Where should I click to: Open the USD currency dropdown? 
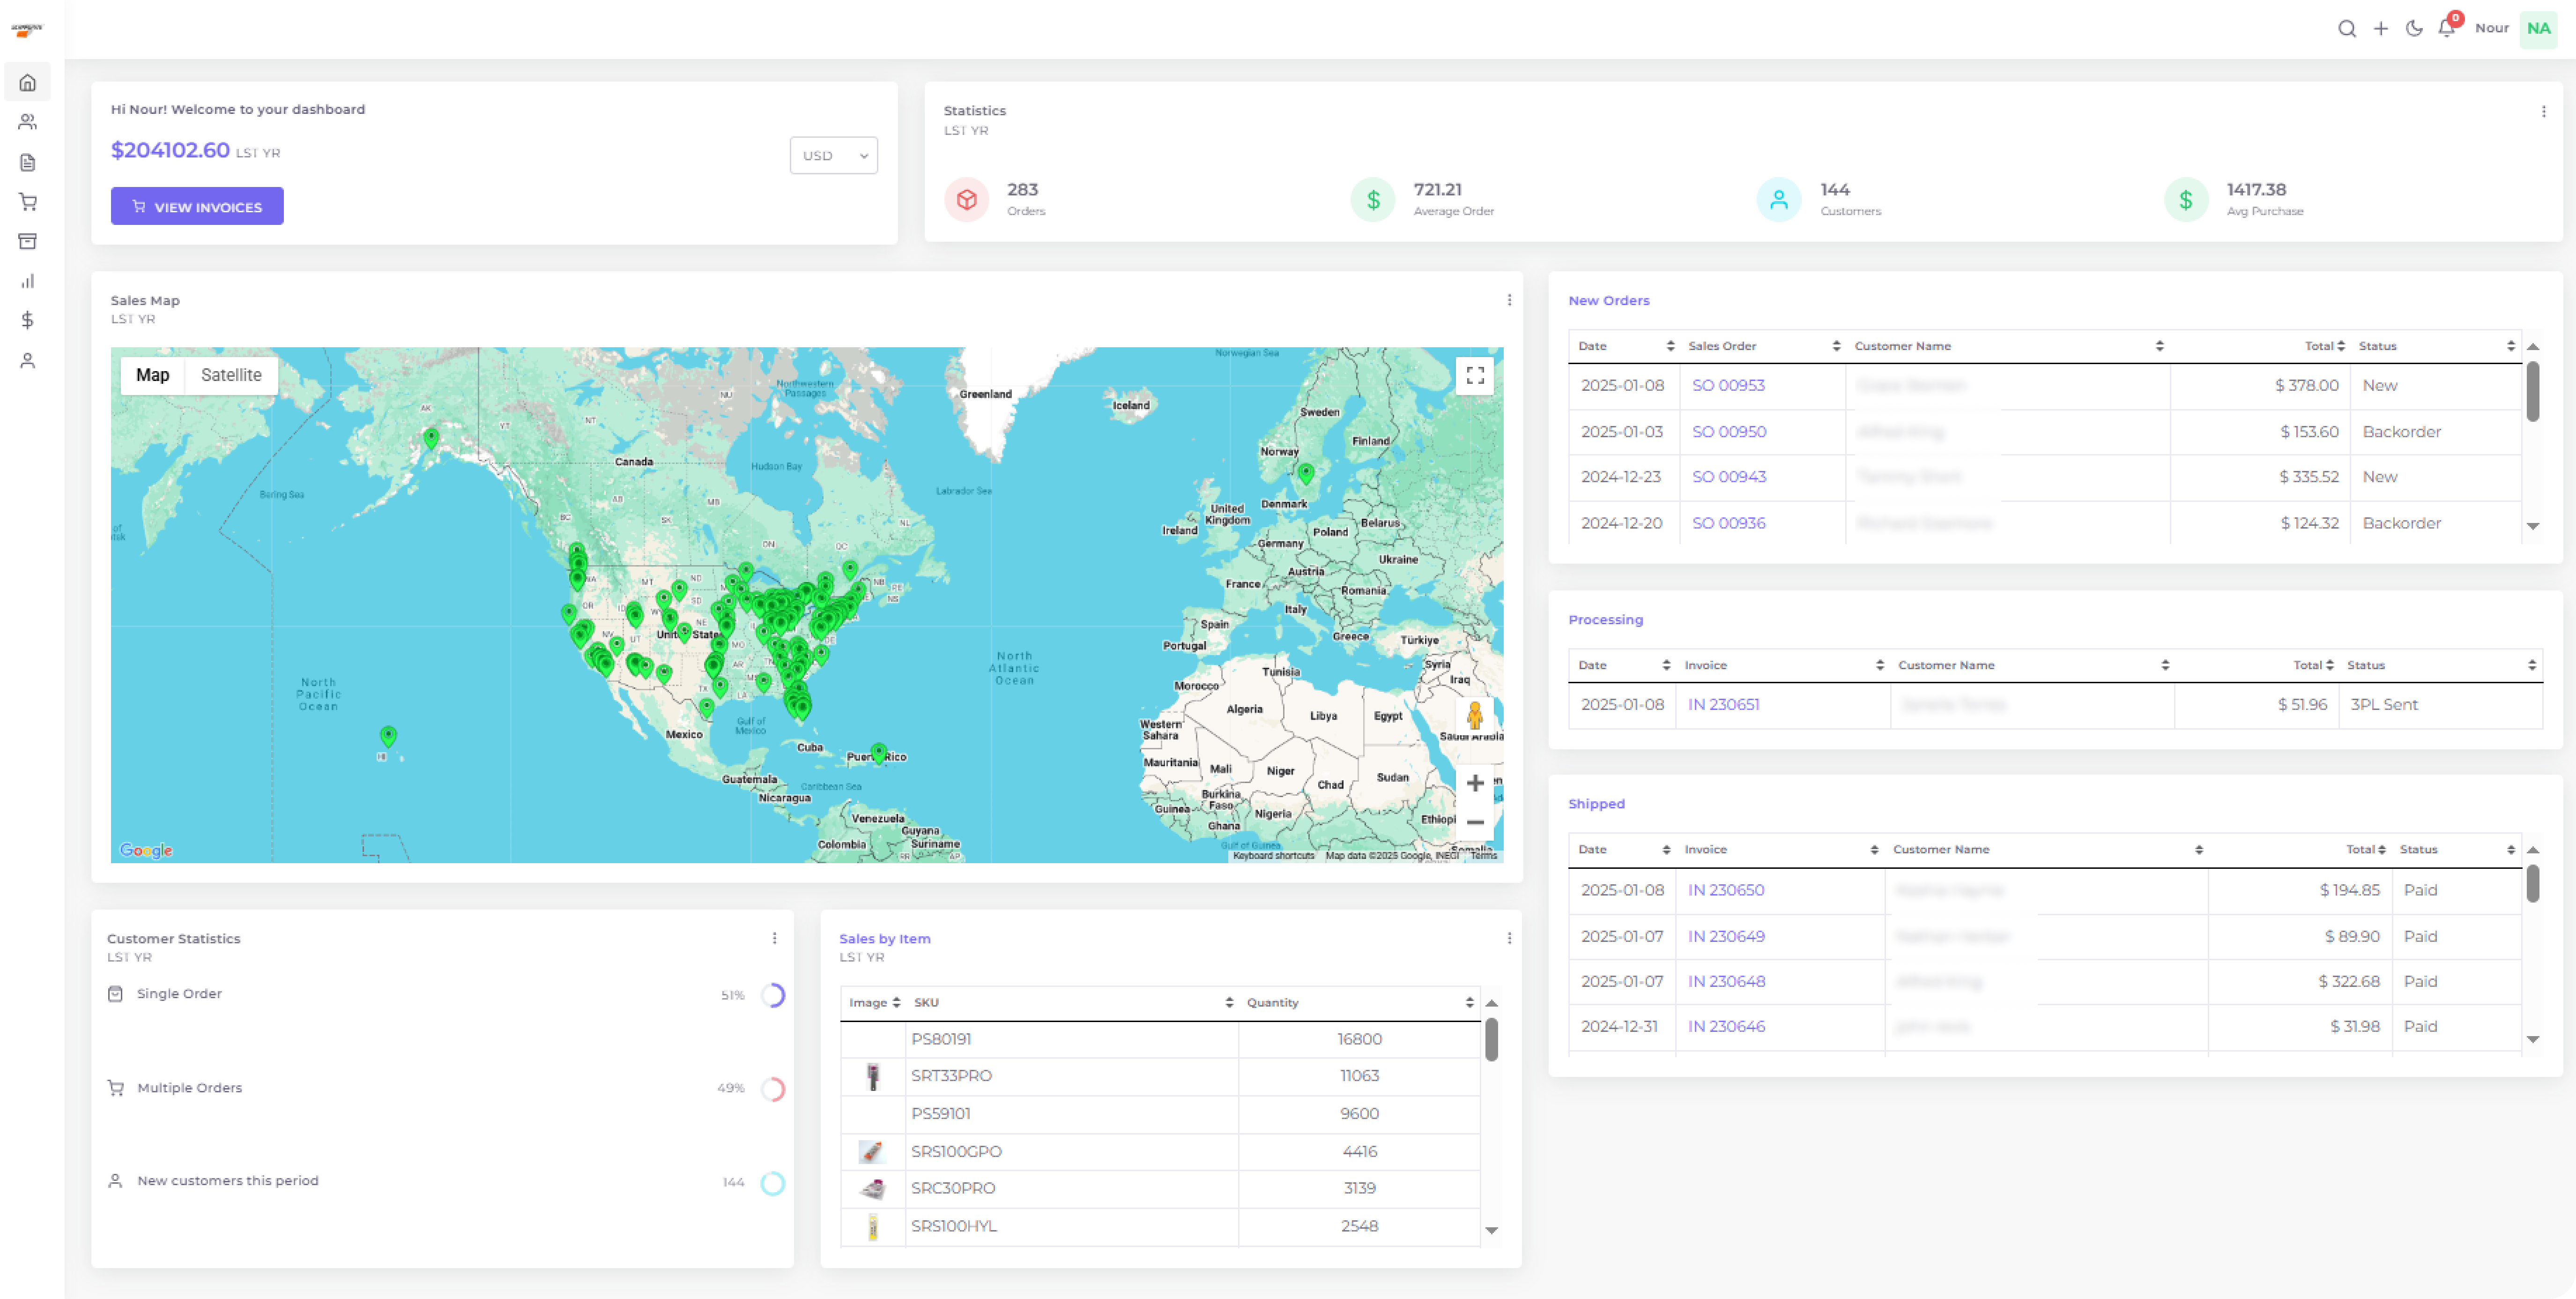[833, 155]
